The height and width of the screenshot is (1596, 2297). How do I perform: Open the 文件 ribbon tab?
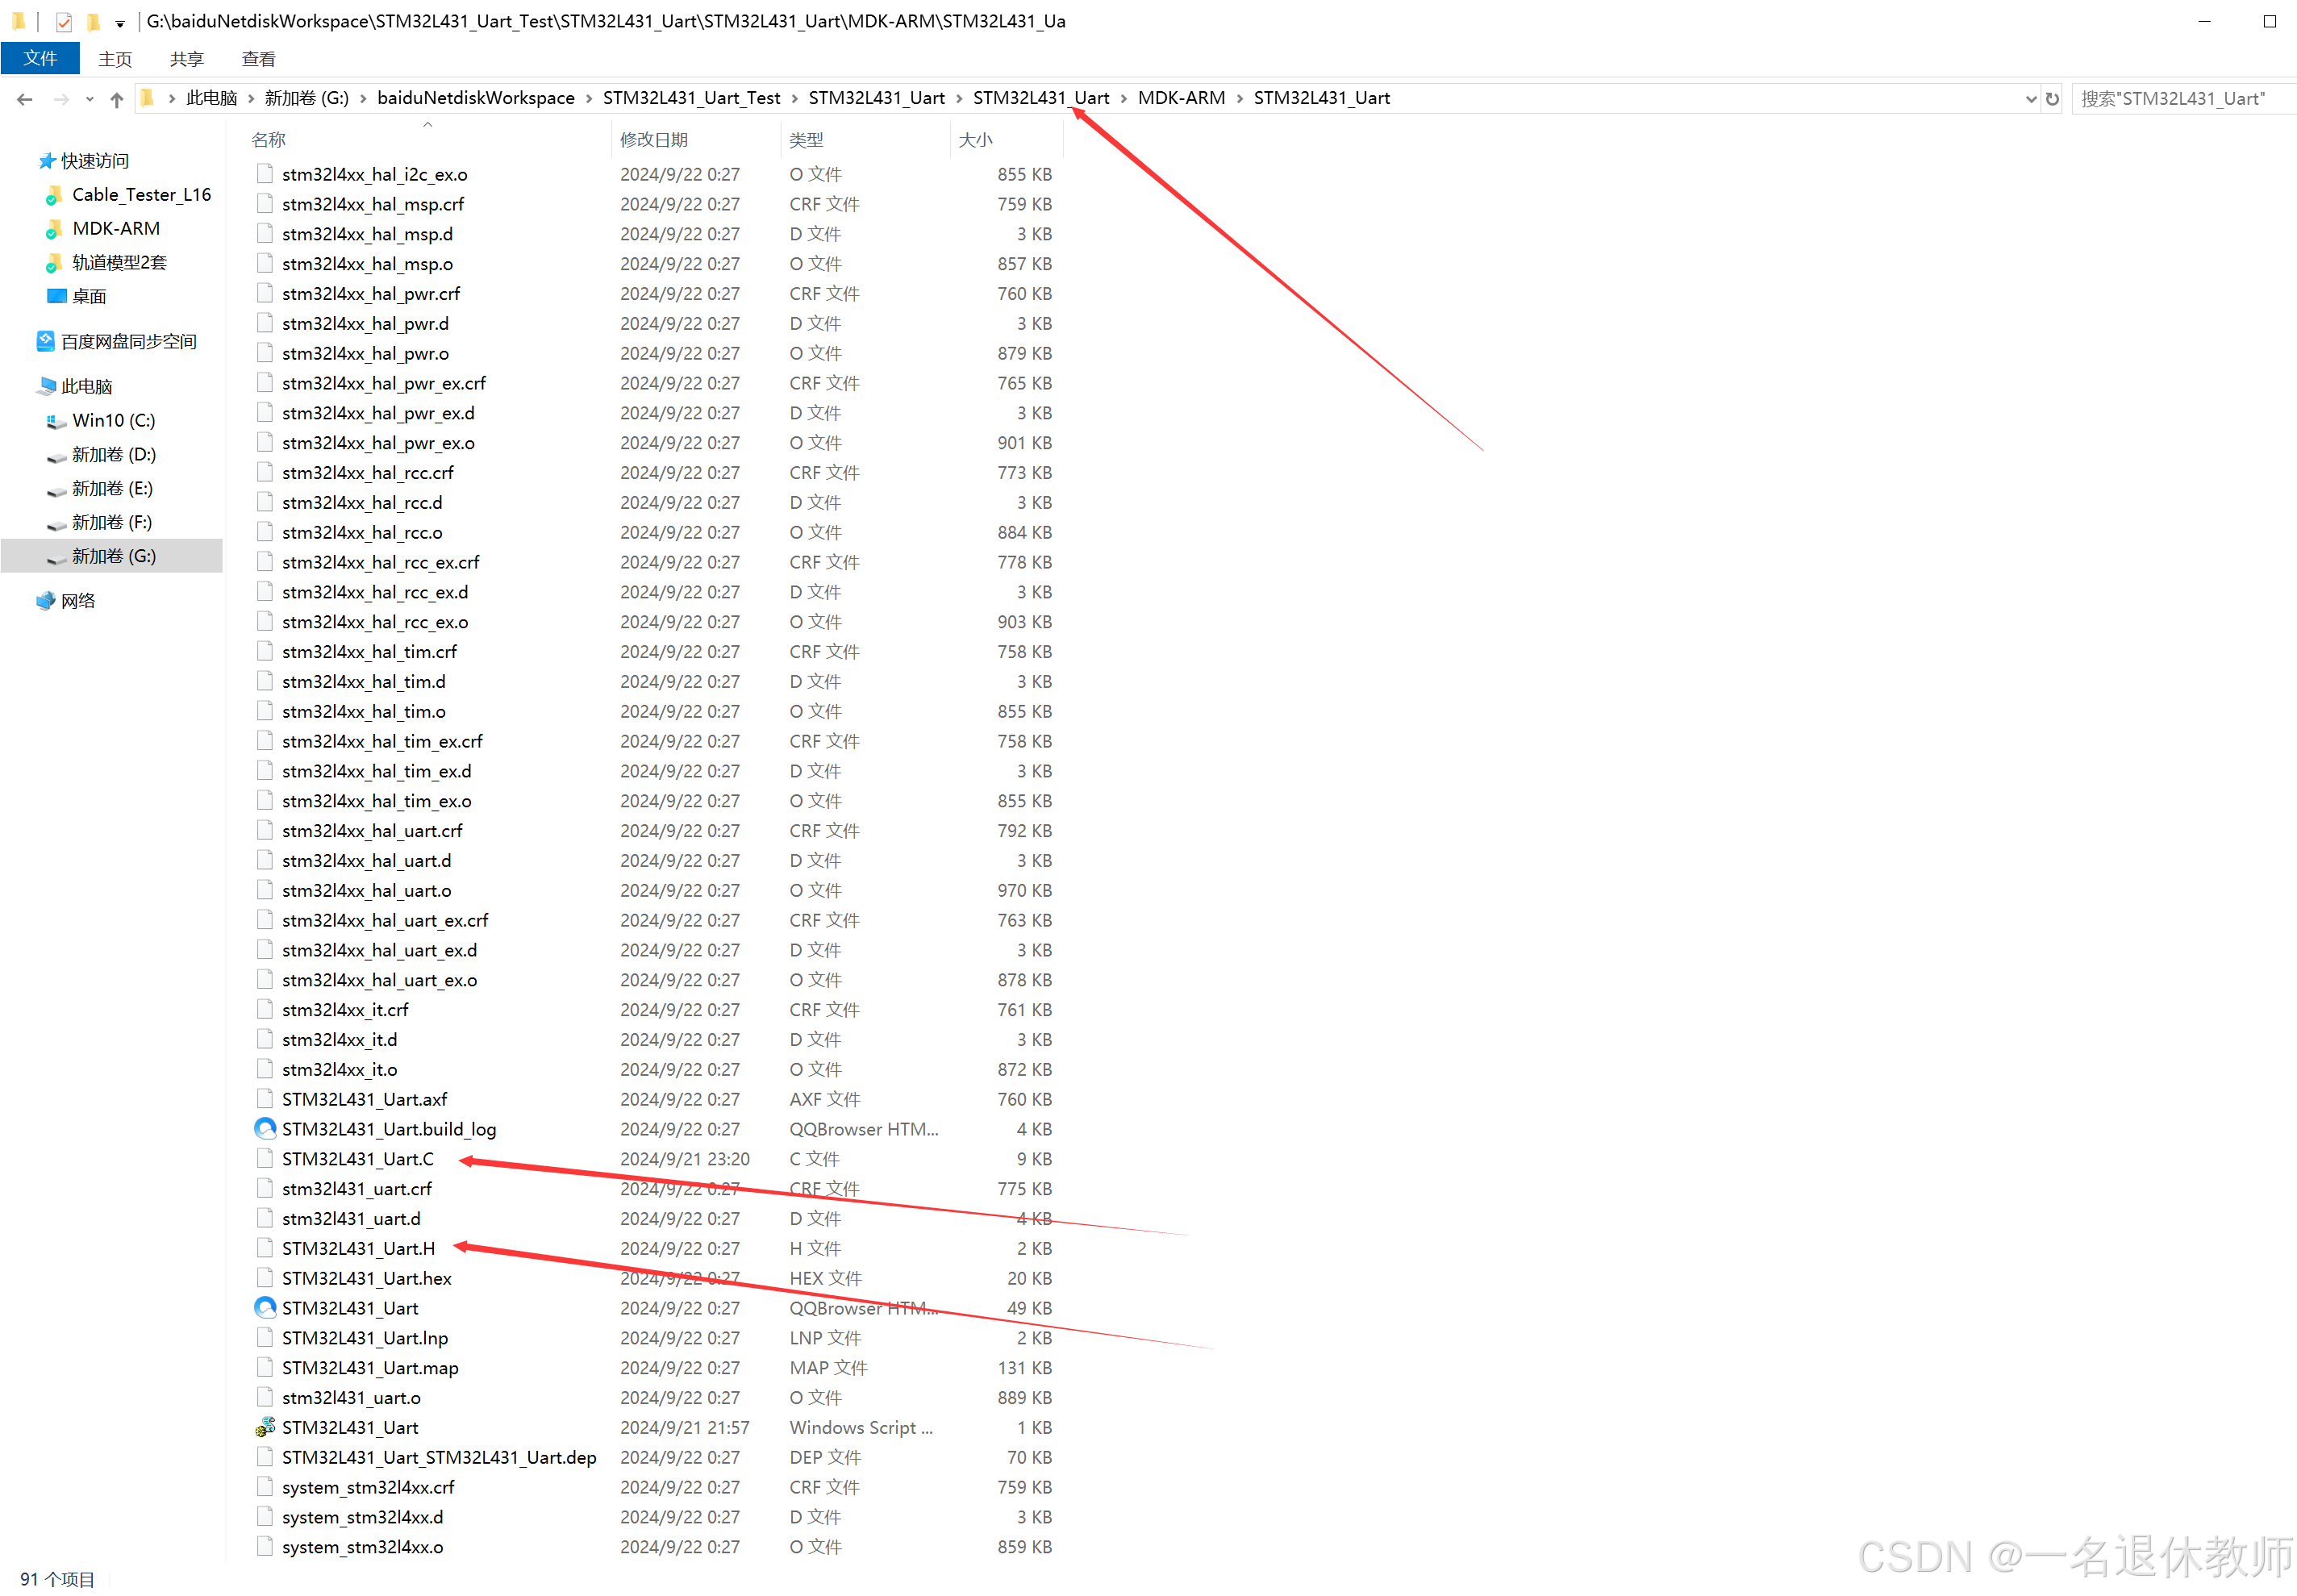click(40, 58)
